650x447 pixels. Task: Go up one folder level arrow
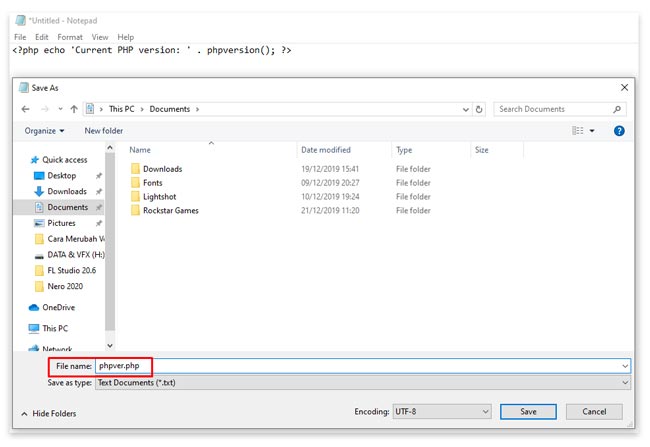pyautogui.click(x=74, y=109)
